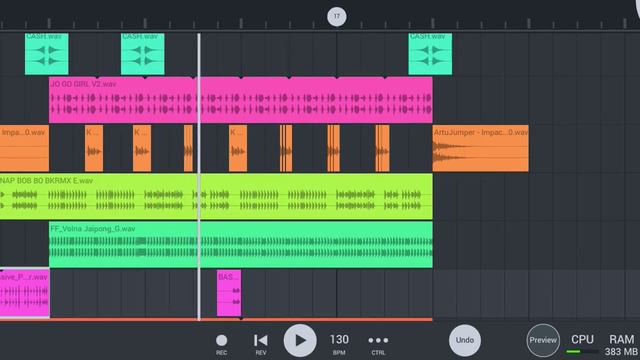Select the middle CASH.wav clip

pos(142,54)
